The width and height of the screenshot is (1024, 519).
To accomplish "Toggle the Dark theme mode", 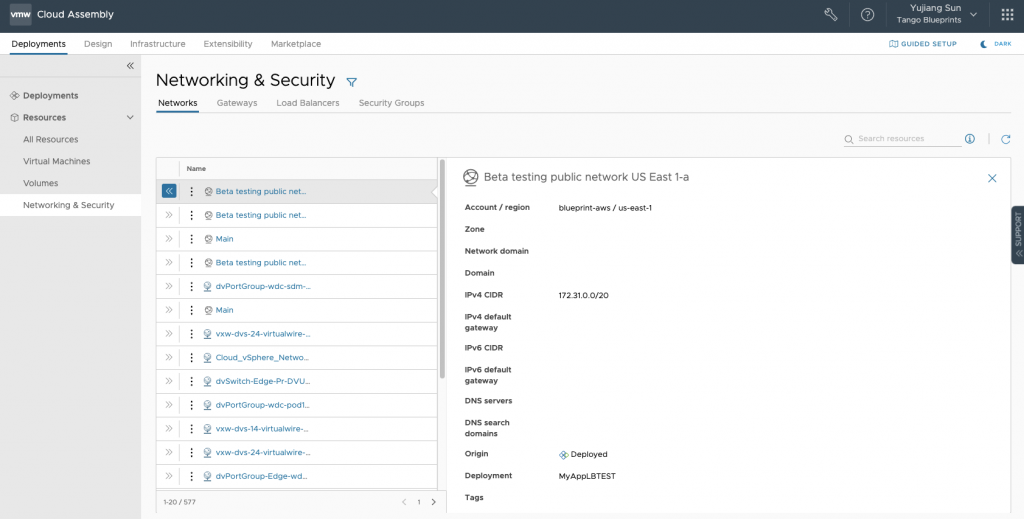I will click(x=996, y=44).
